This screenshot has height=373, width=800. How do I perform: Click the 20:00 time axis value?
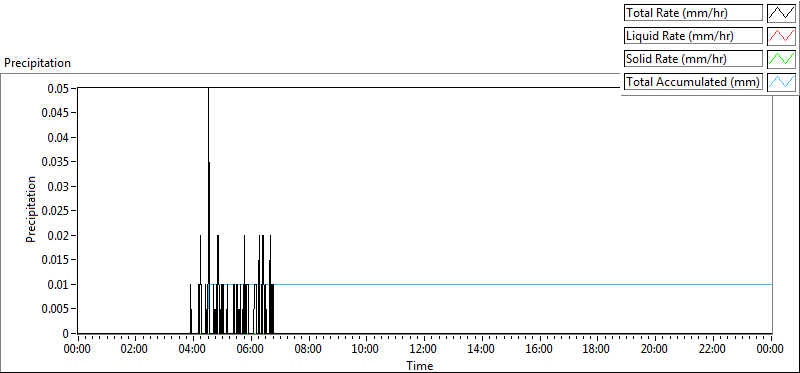(x=655, y=349)
